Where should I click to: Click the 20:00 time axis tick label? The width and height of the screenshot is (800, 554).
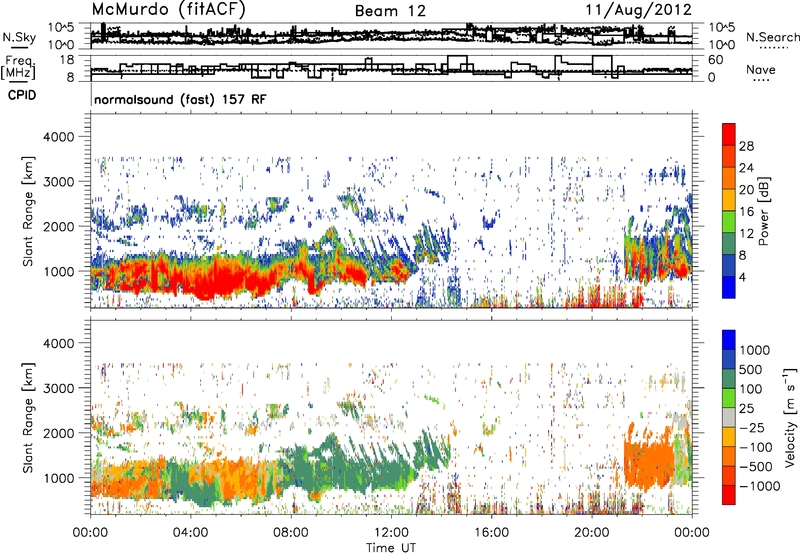[592, 533]
